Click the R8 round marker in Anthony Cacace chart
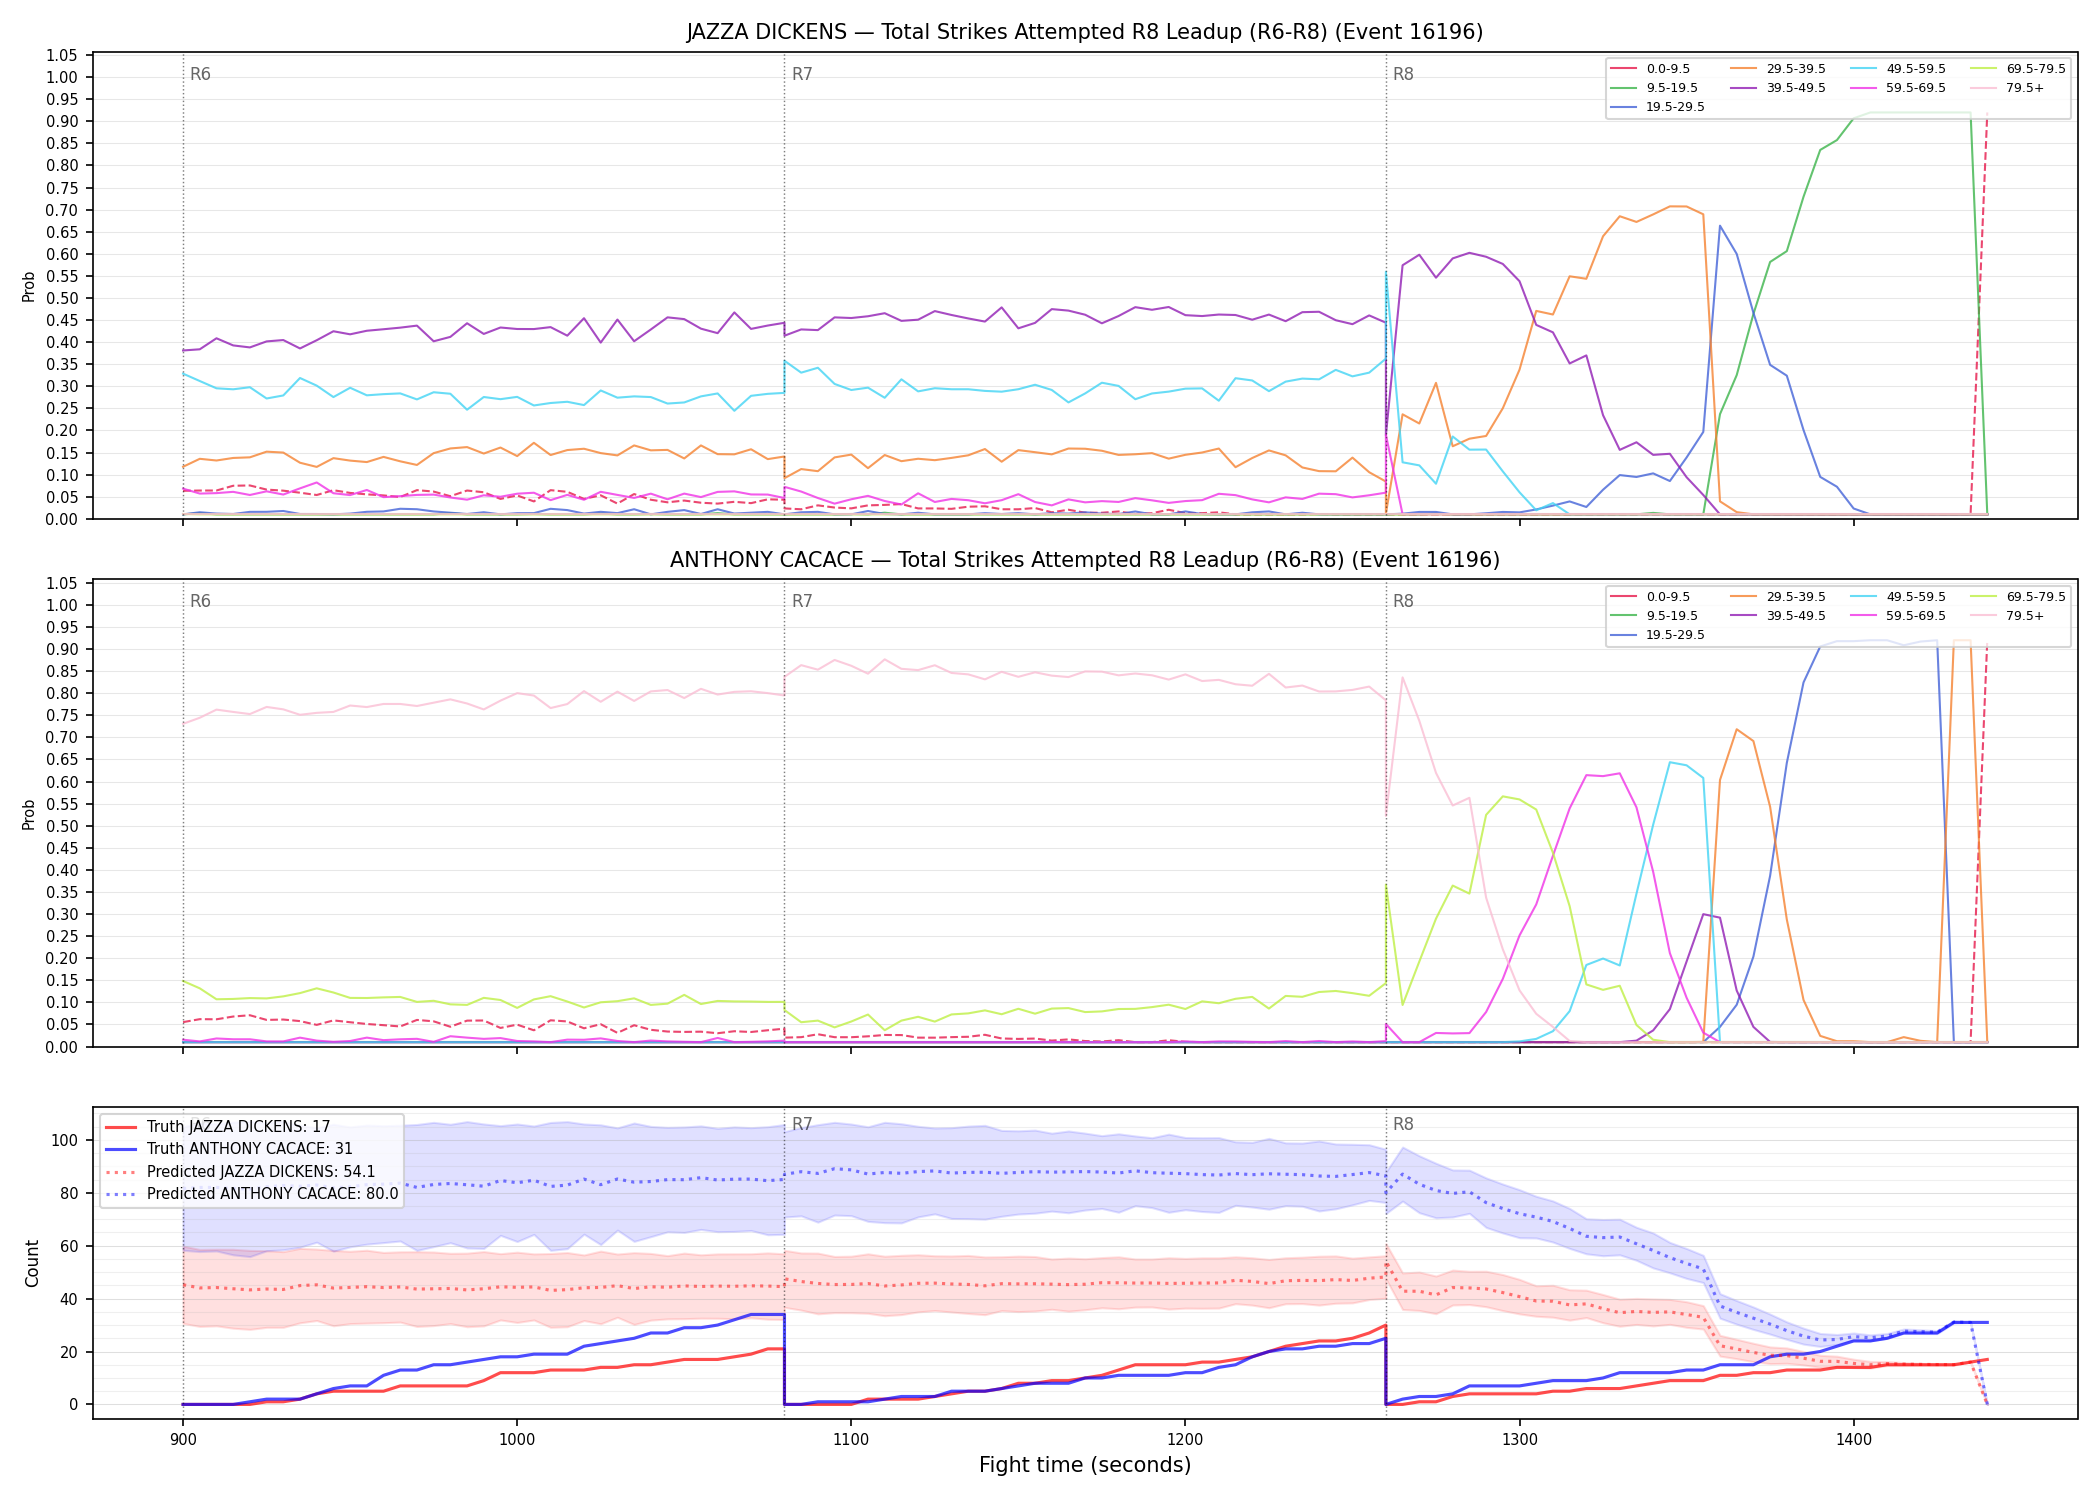This screenshot has width=2100, height=1500. tap(1403, 601)
